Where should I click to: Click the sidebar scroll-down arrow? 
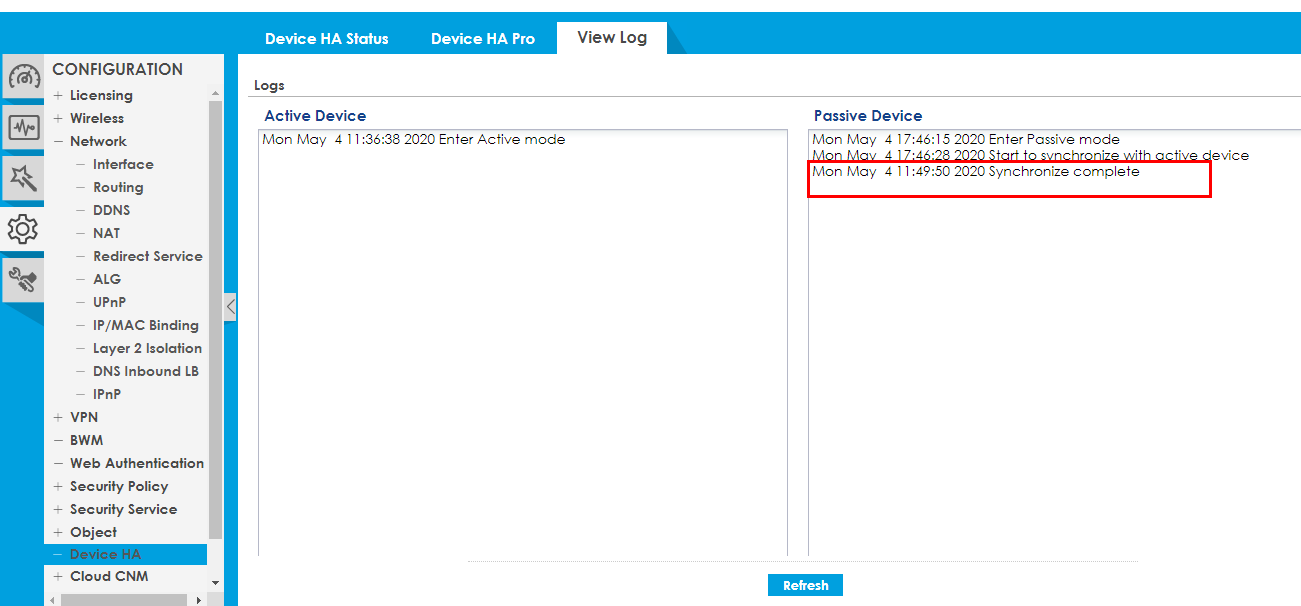tap(215, 582)
